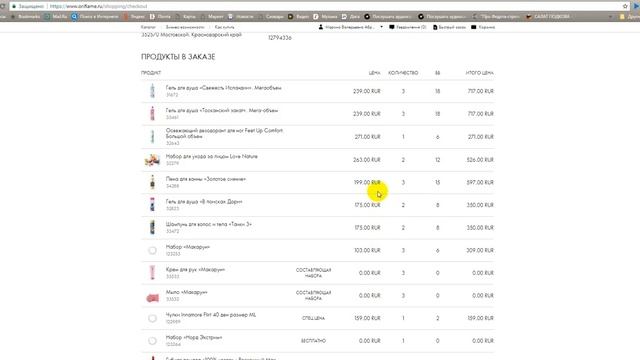Screen dimensions: 640x360
Task: Open Набор для ухода Love Nature link
Action: [x=211, y=156]
